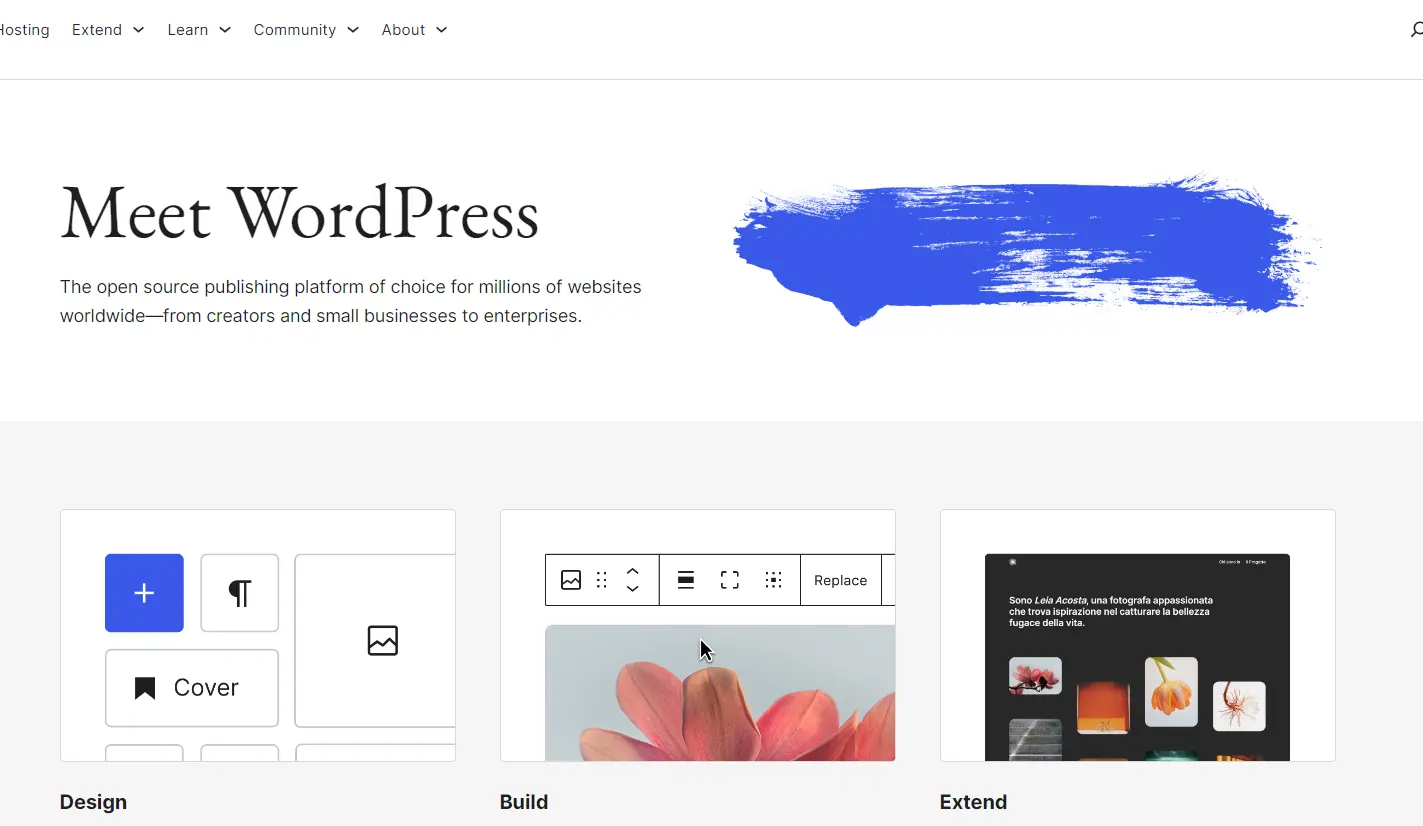
Task: Click the move down chevron
Action: coord(632,588)
